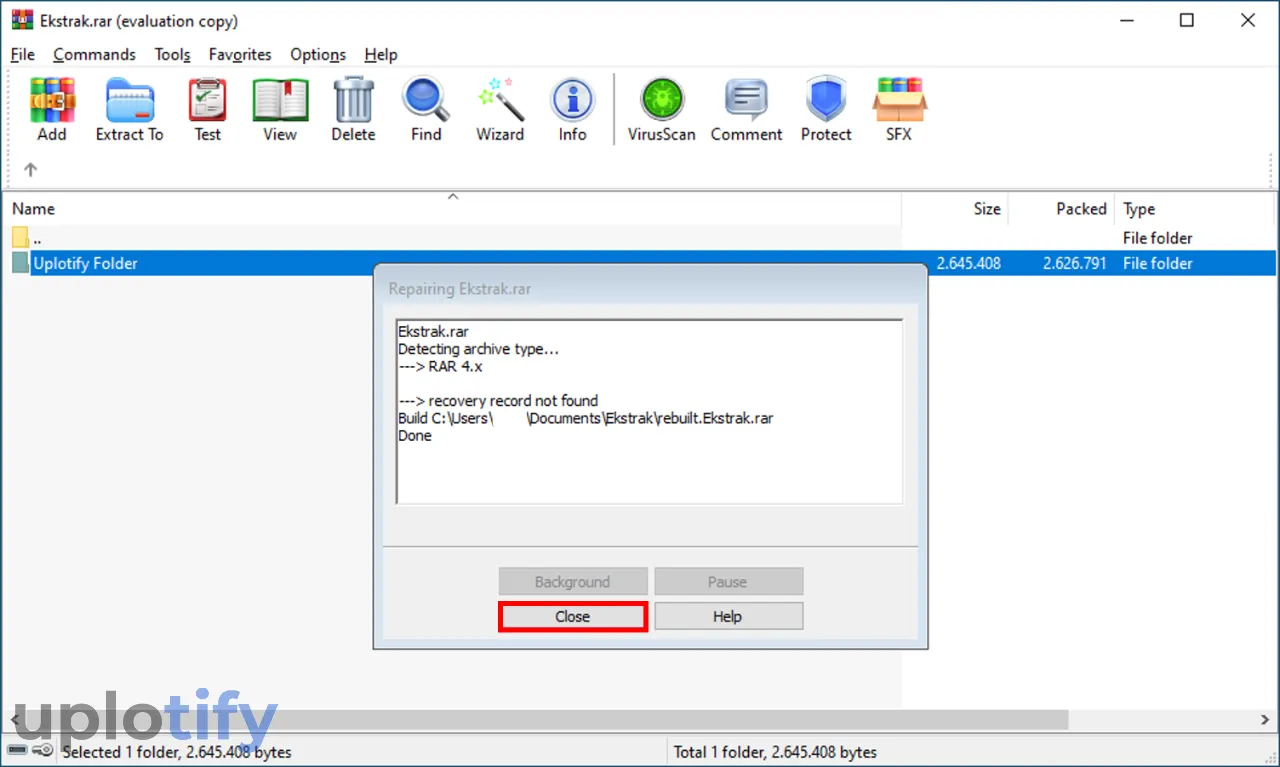Click the WinRAR title bar app icon
1280x767 pixels.
21,21
